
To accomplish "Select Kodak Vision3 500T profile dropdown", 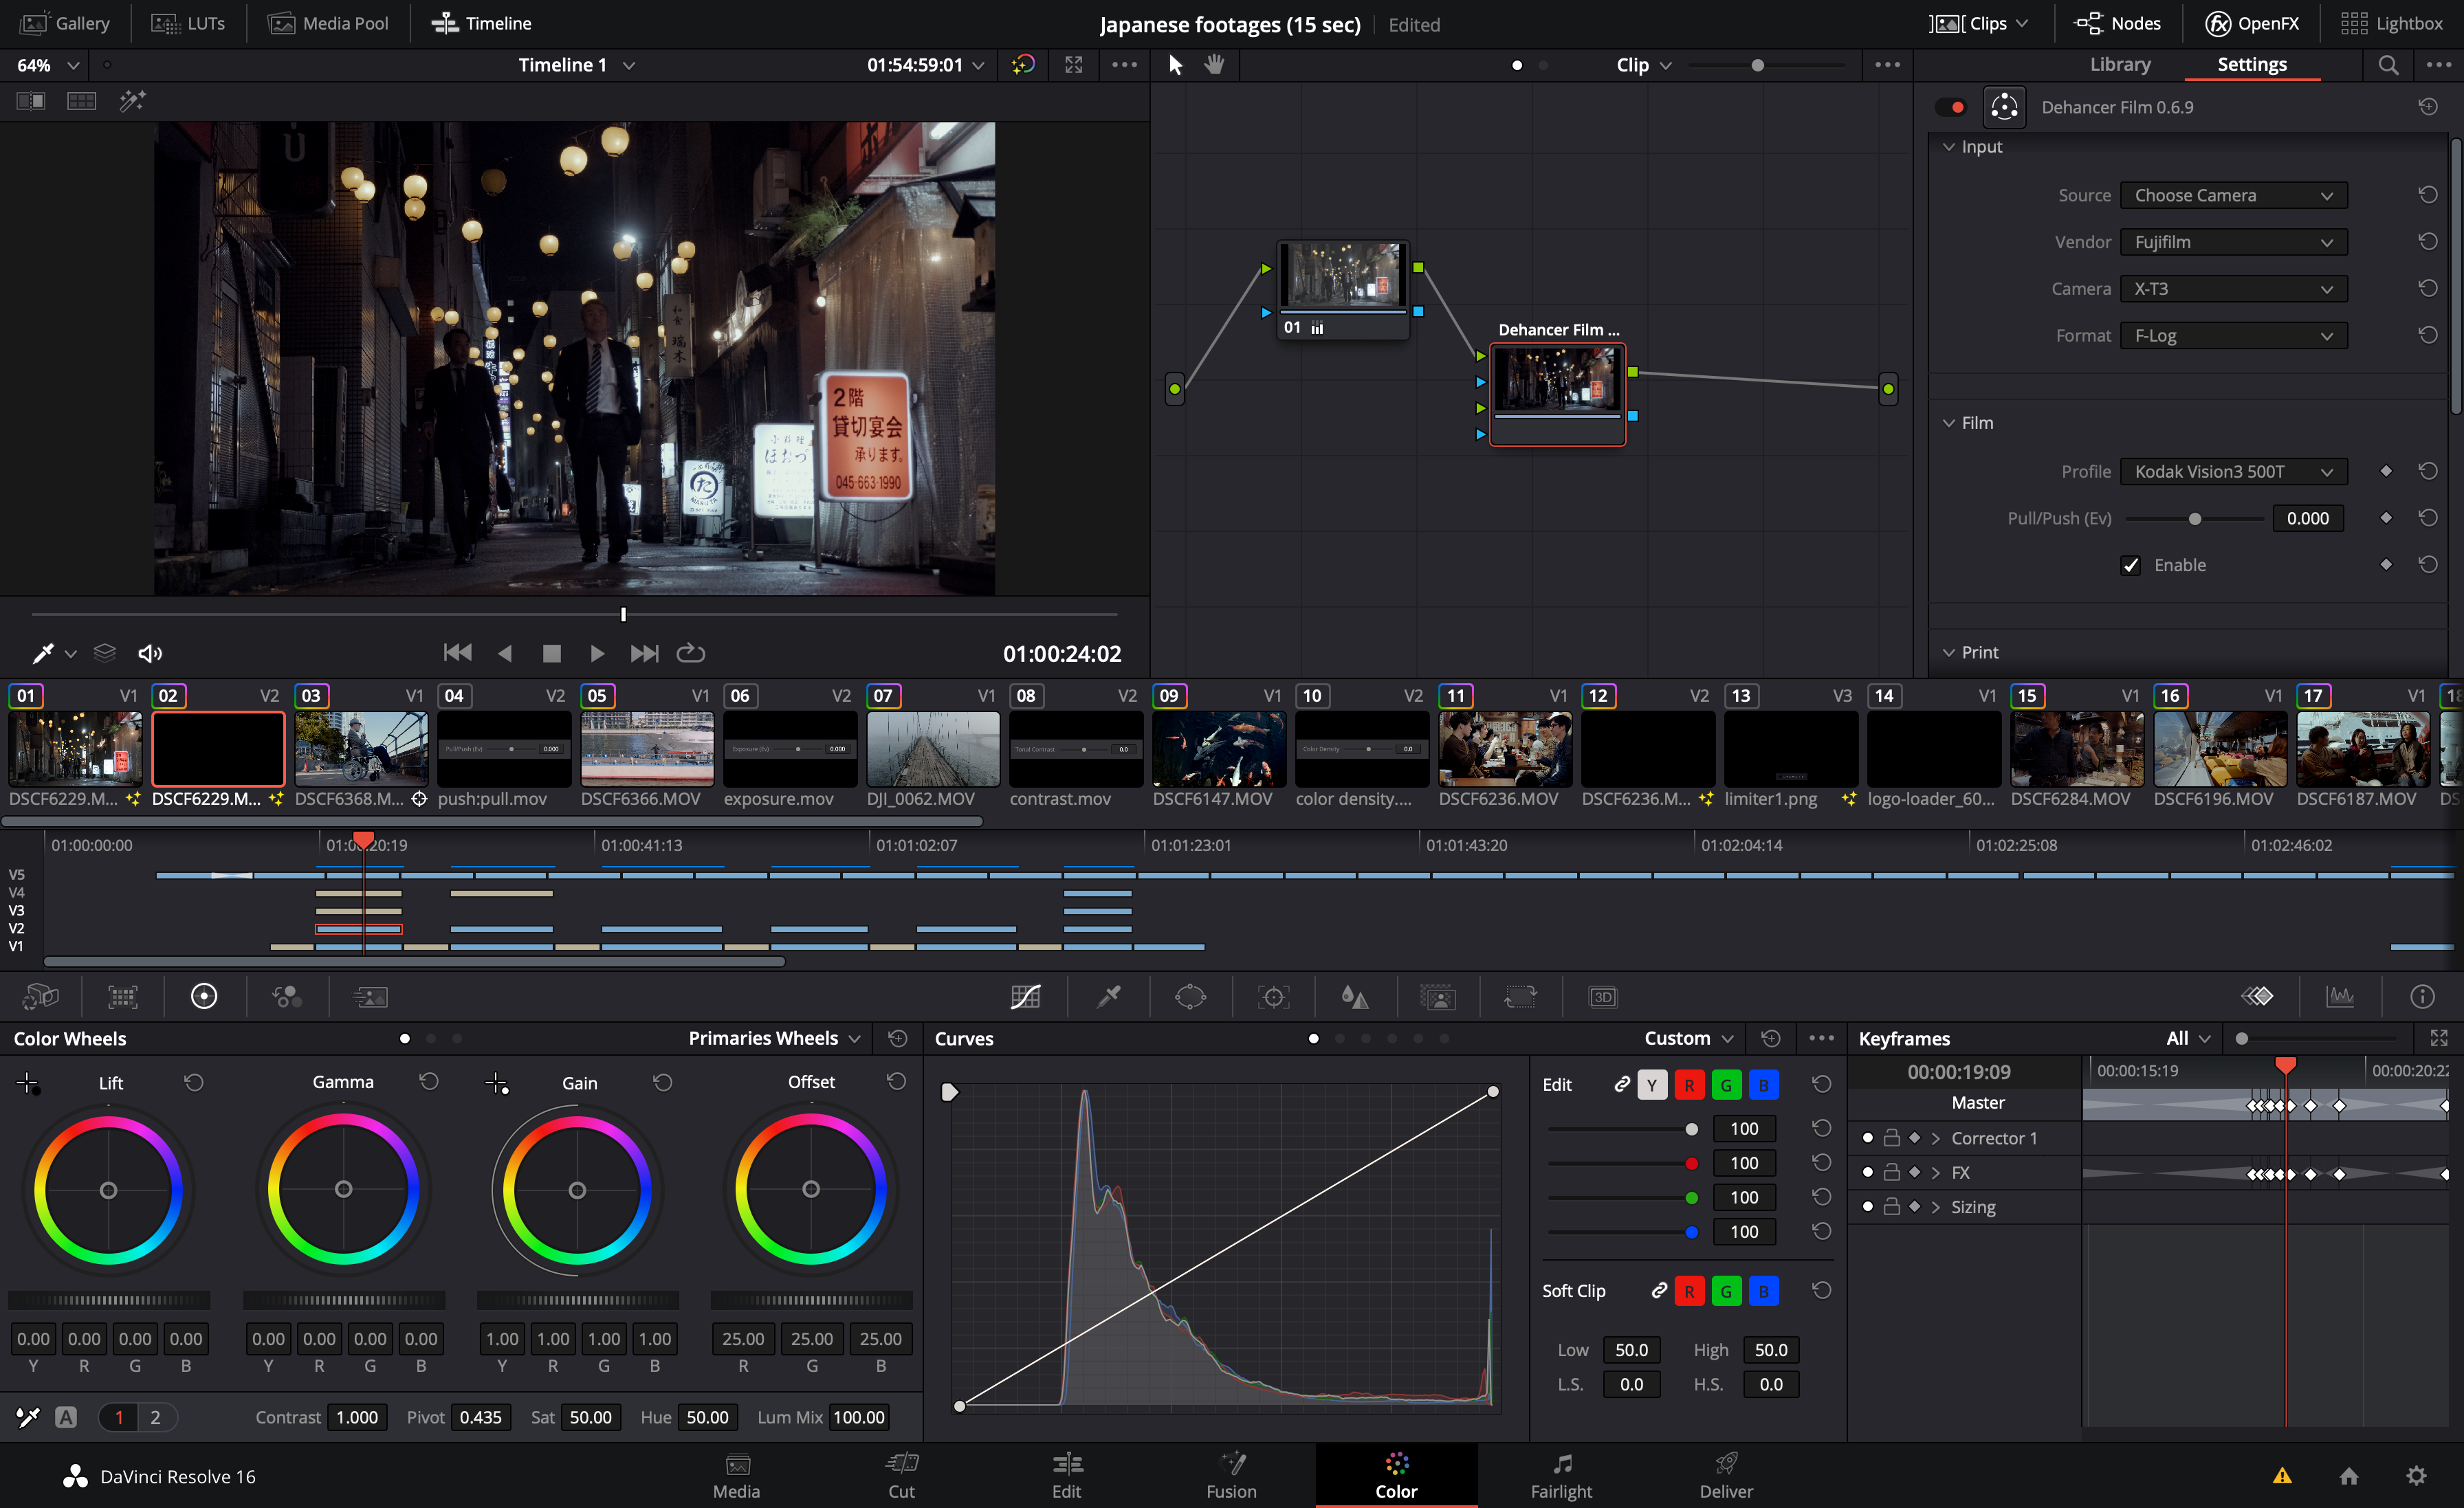I will (2235, 470).
